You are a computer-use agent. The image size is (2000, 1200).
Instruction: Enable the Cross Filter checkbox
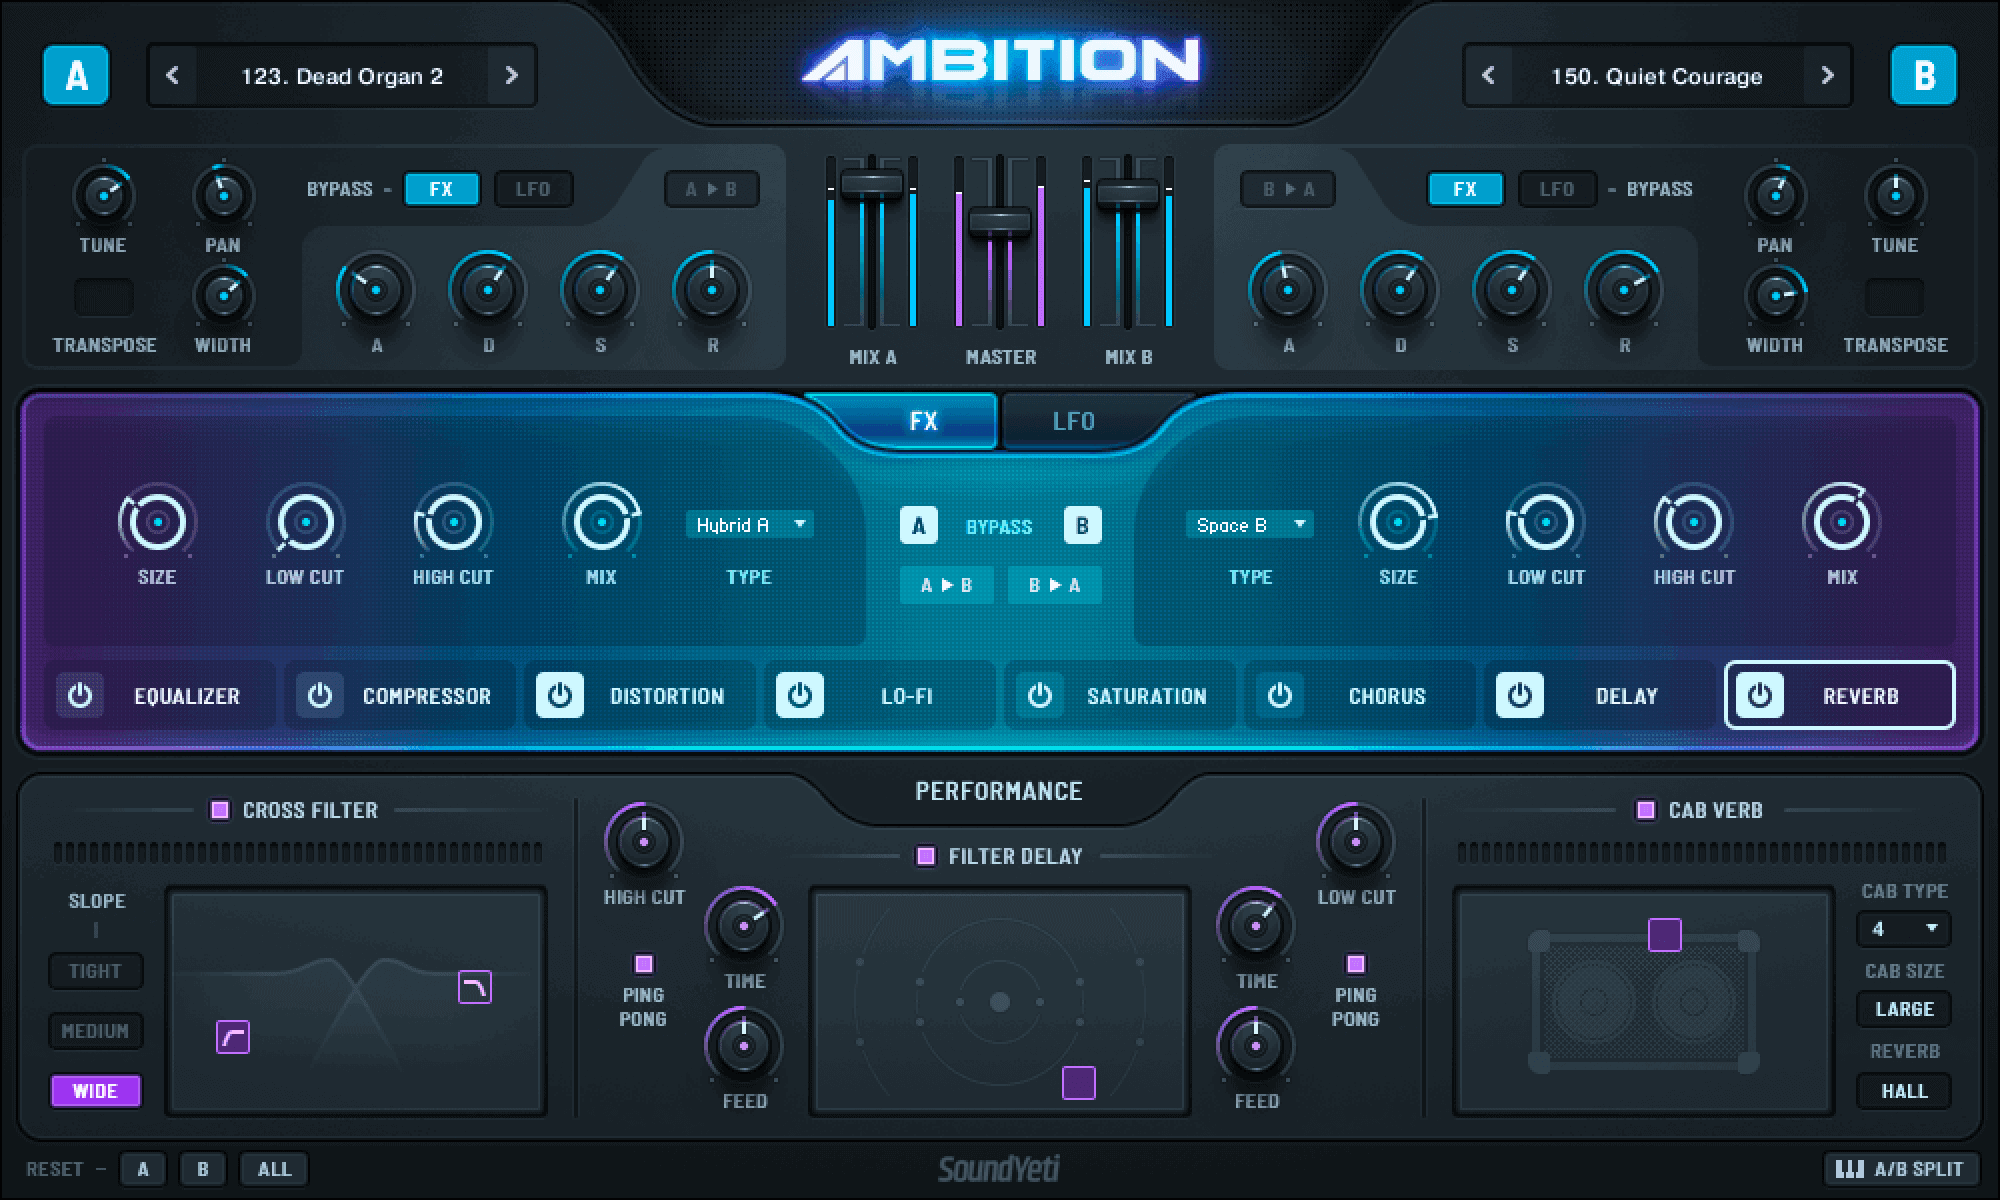[x=220, y=810]
